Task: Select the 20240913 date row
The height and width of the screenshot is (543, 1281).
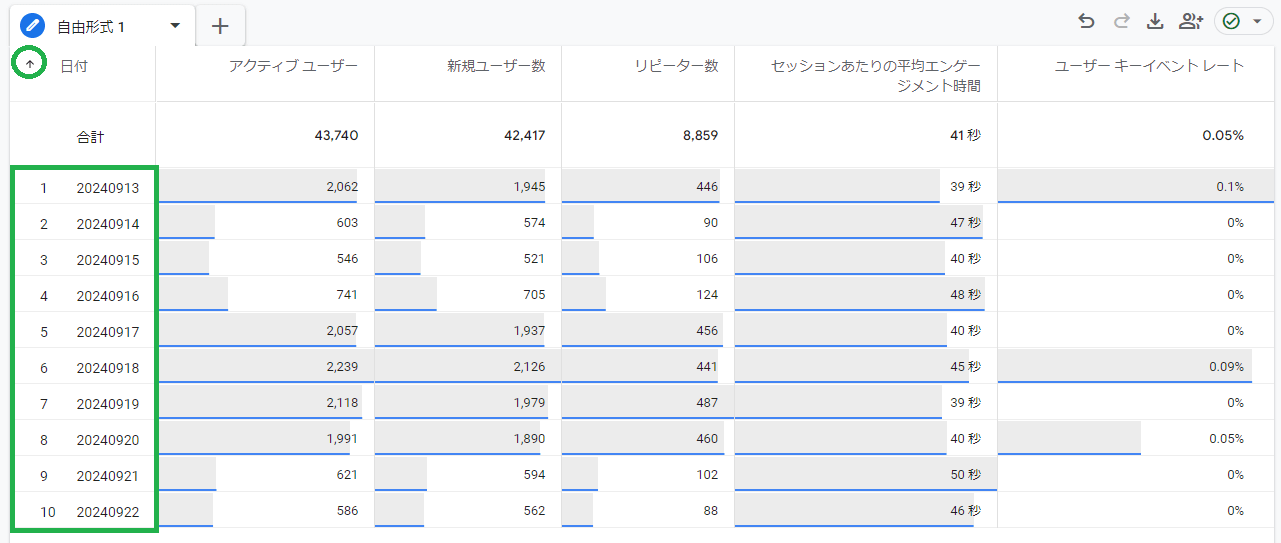Action: (107, 188)
